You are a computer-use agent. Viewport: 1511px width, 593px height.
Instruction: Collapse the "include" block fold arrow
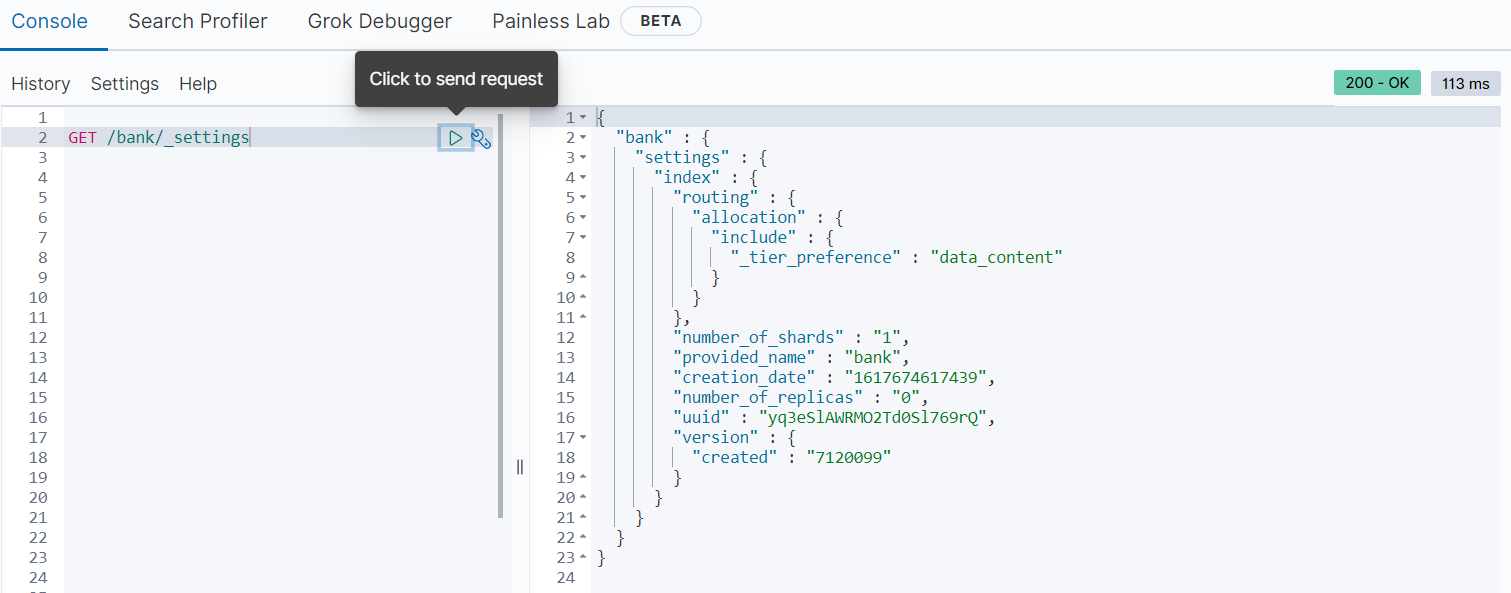tap(583, 238)
